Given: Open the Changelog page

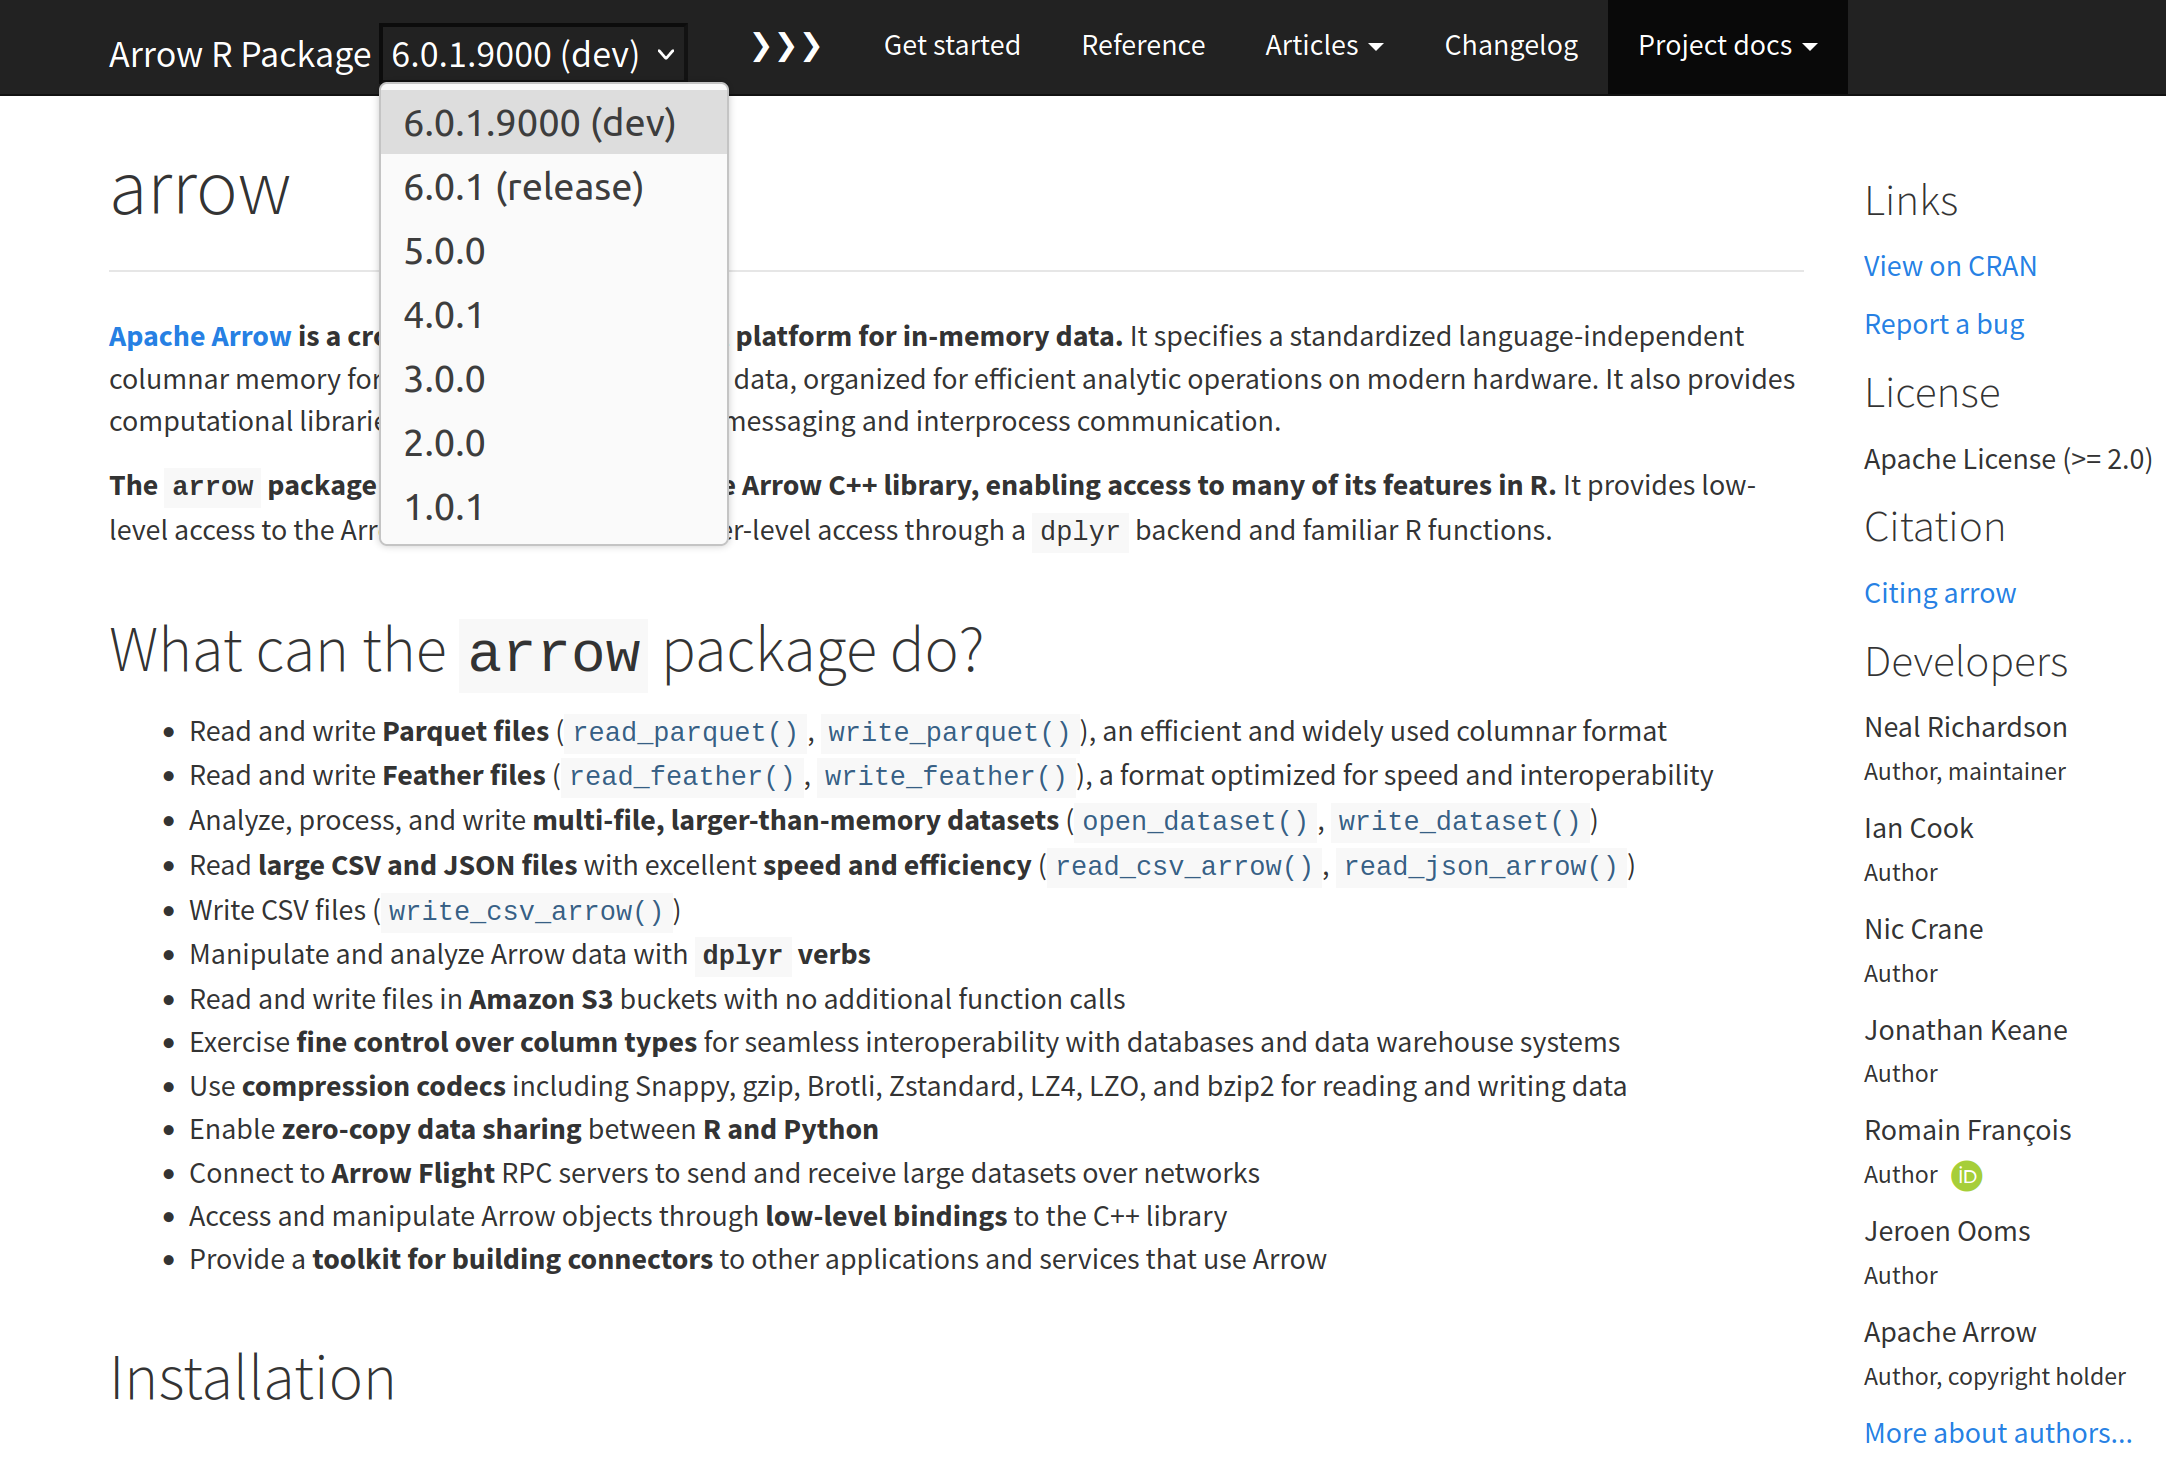Looking at the screenshot, I should click(1511, 46).
